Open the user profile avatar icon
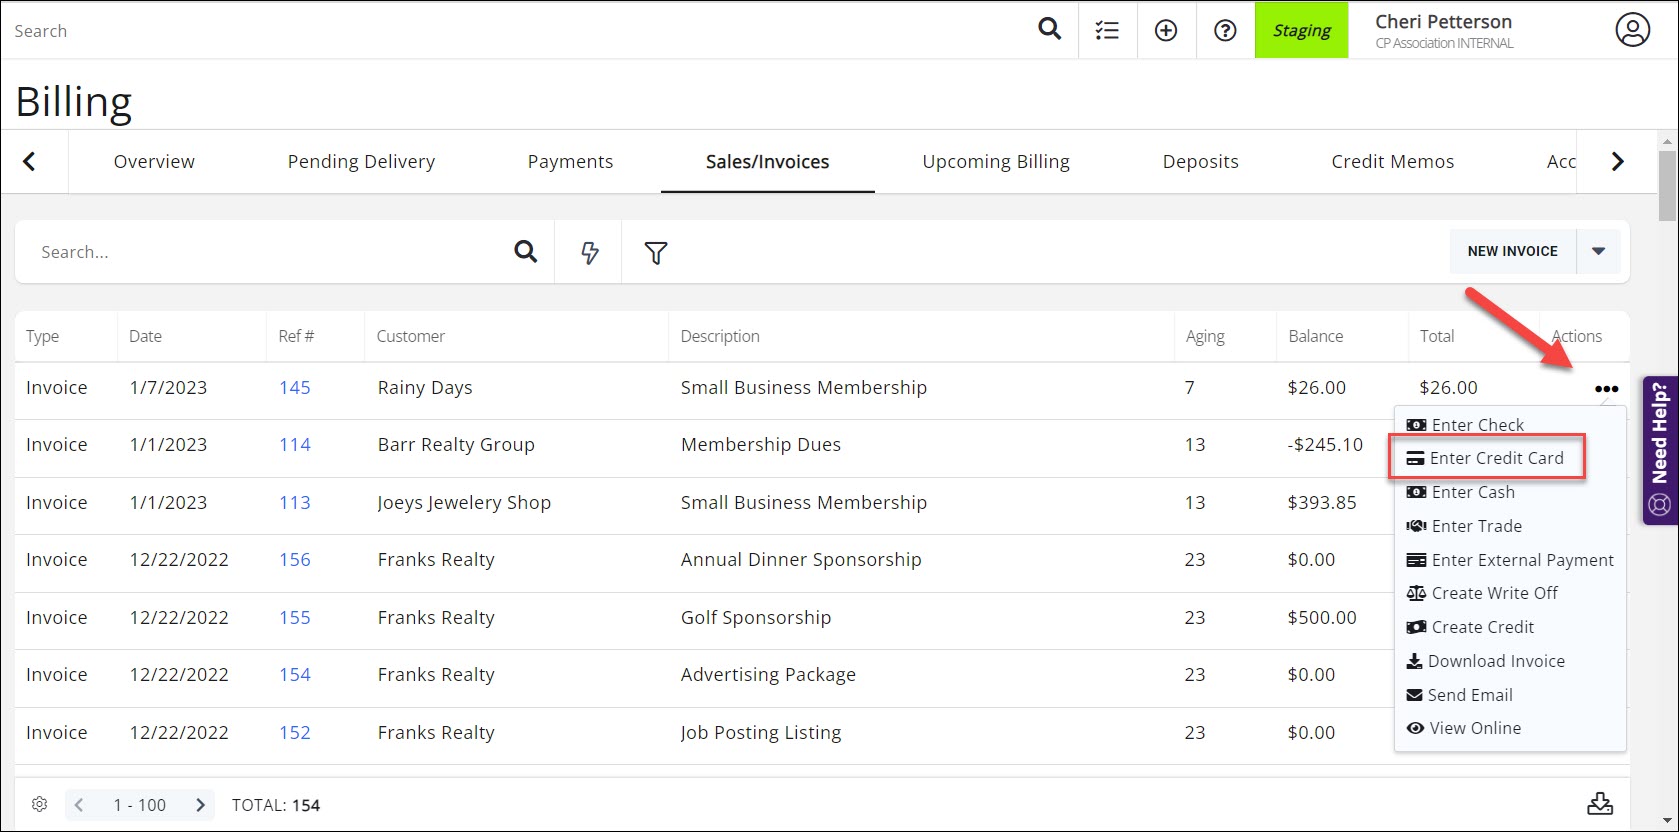Image resolution: width=1679 pixels, height=832 pixels. coord(1632,30)
